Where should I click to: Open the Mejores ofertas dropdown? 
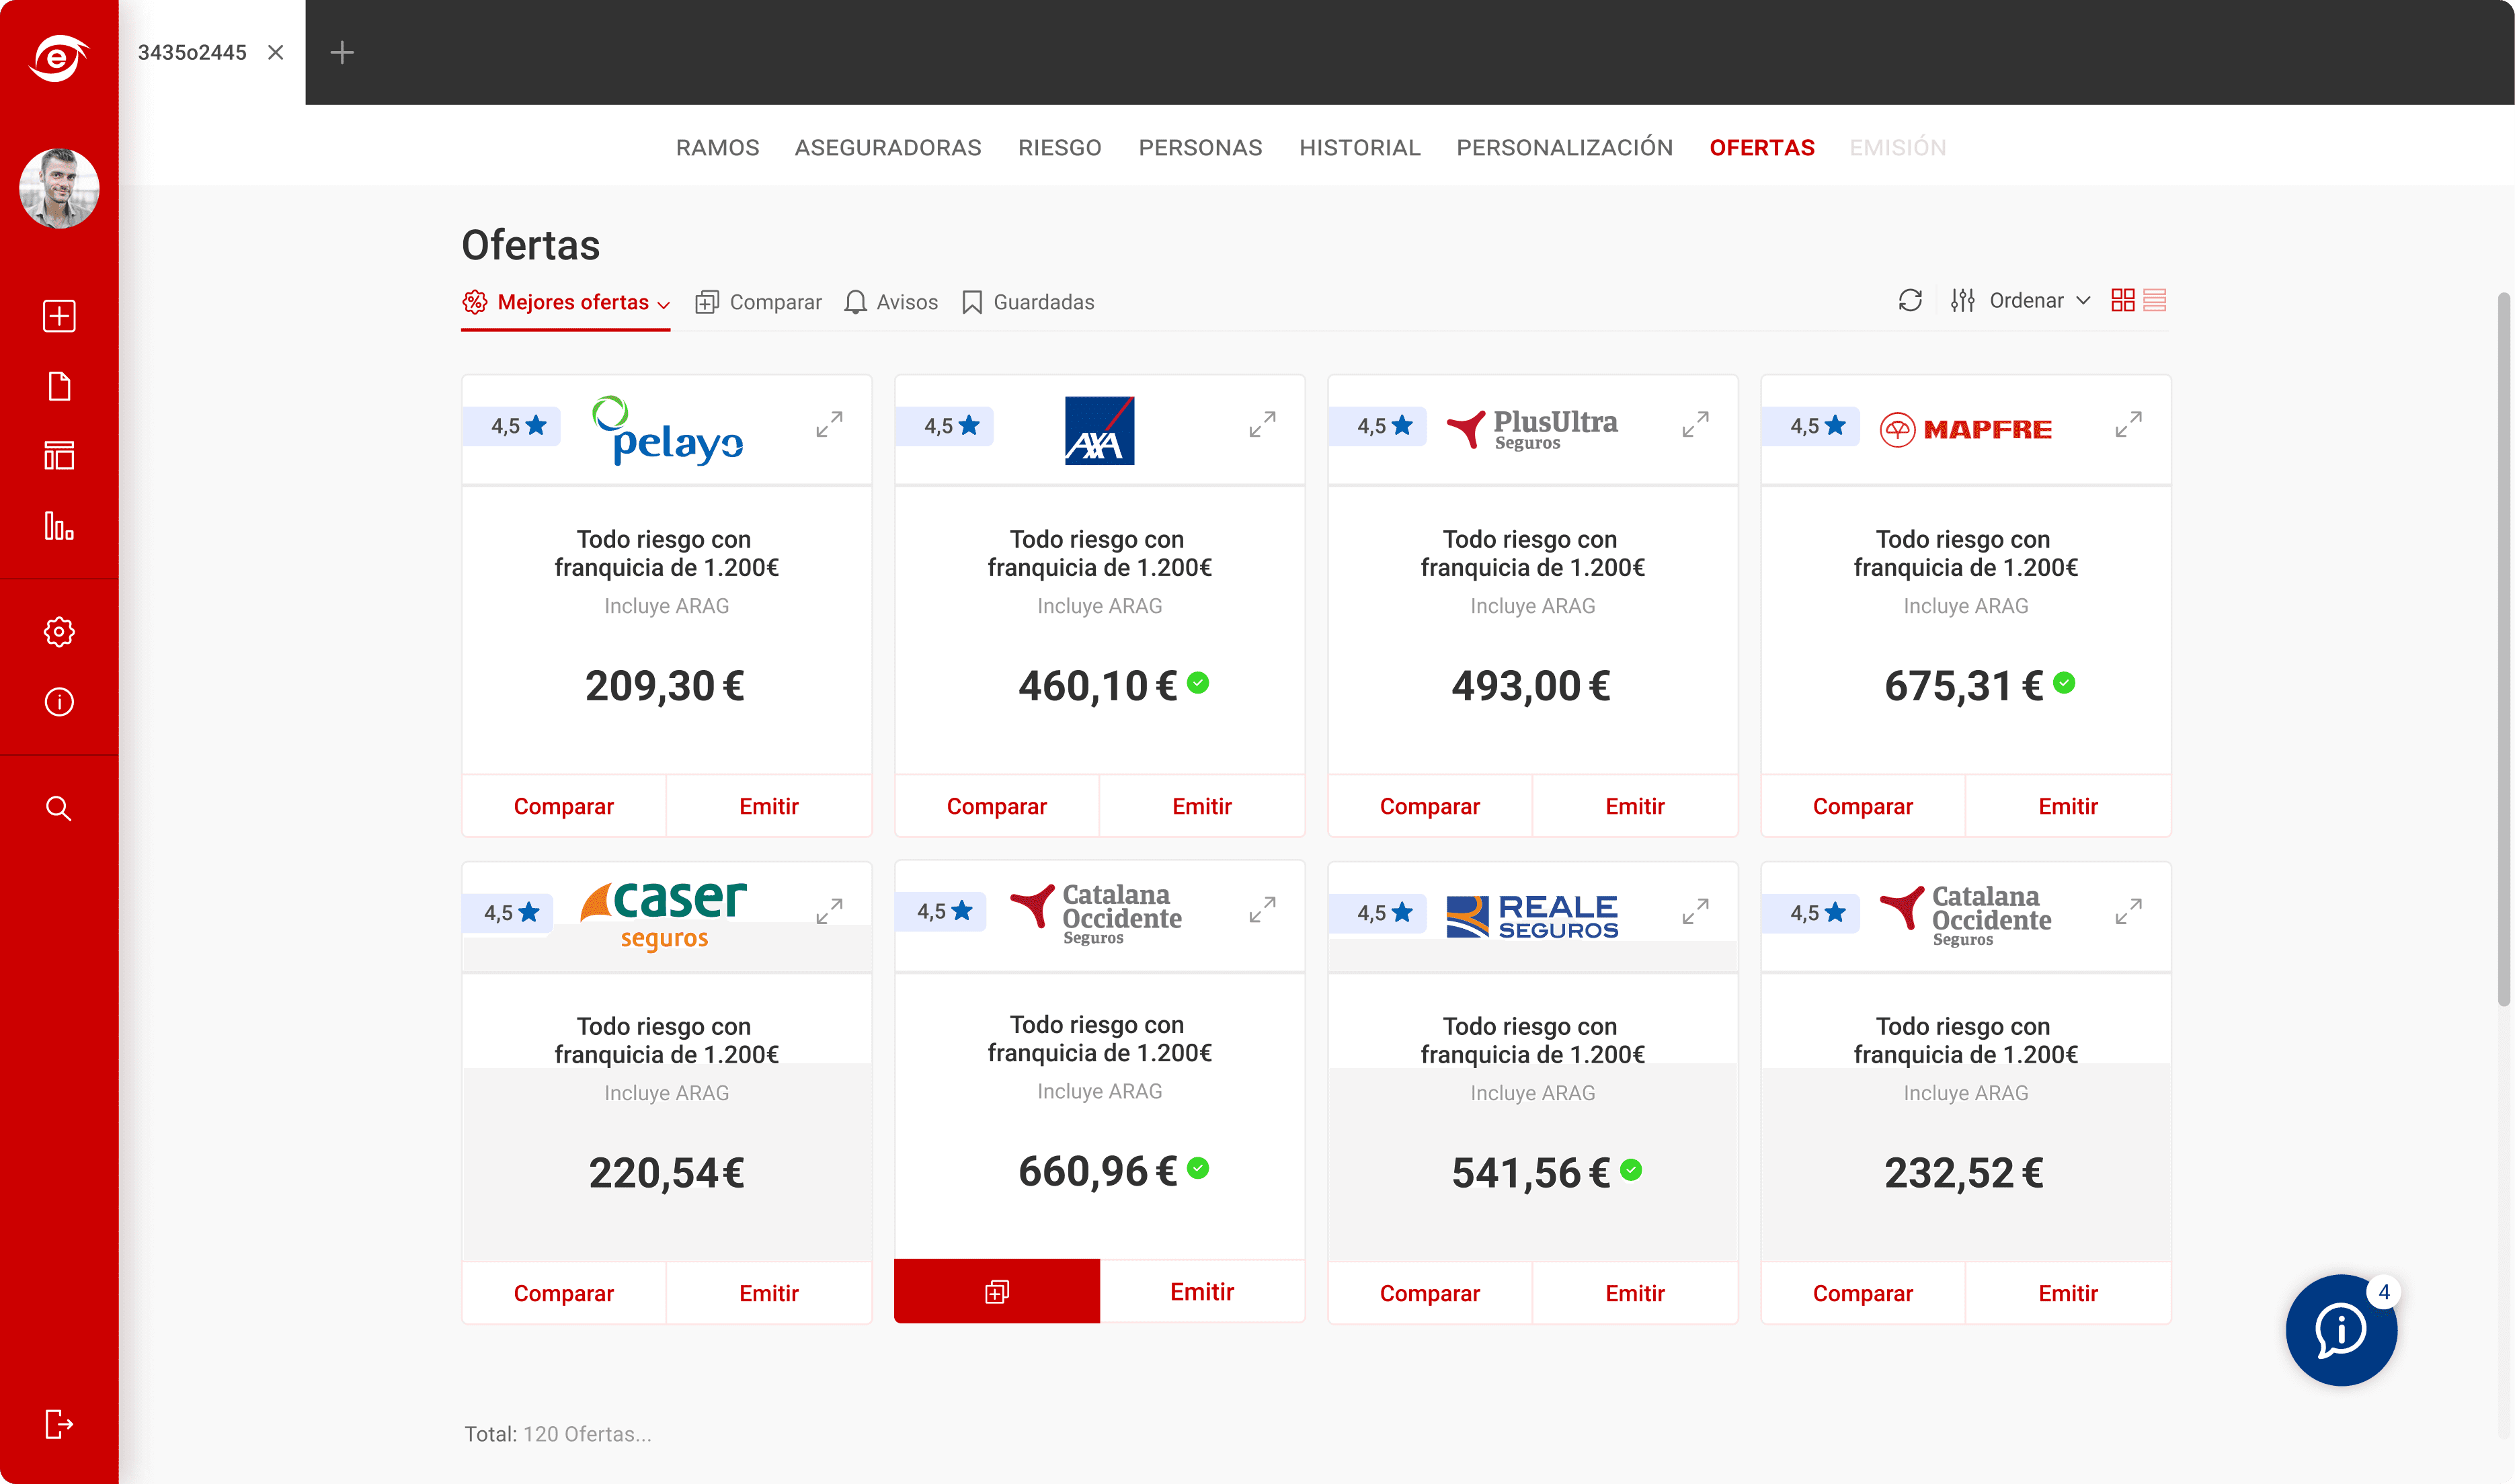(566, 302)
